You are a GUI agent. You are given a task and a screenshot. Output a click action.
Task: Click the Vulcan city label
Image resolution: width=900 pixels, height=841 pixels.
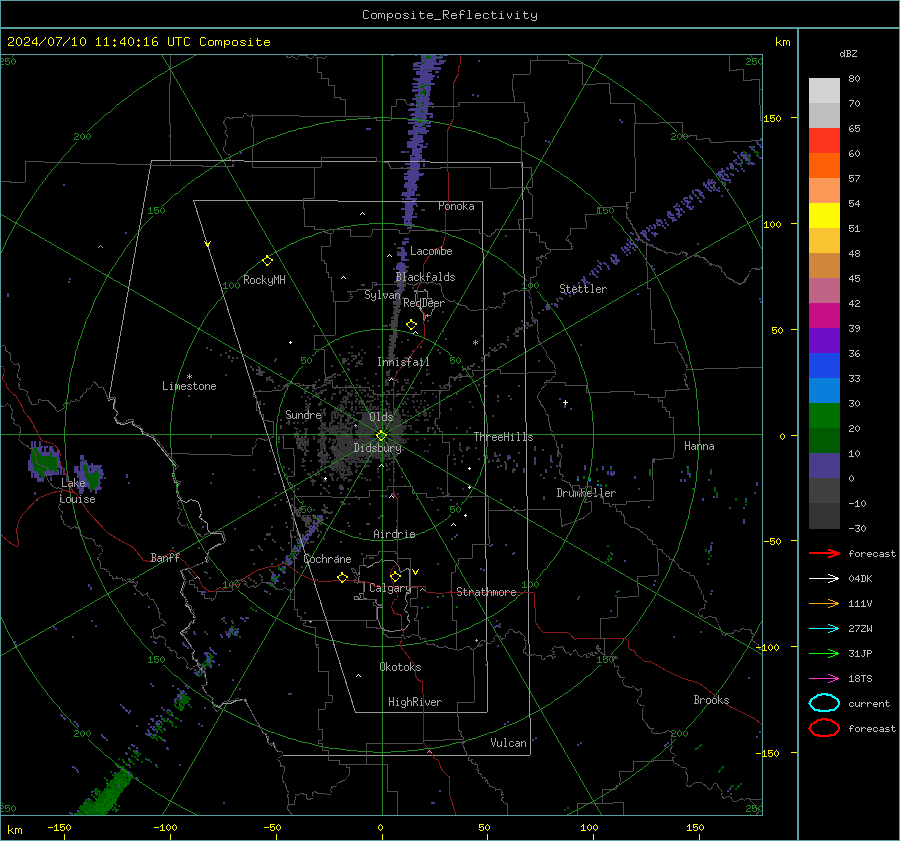[x=509, y=743]
